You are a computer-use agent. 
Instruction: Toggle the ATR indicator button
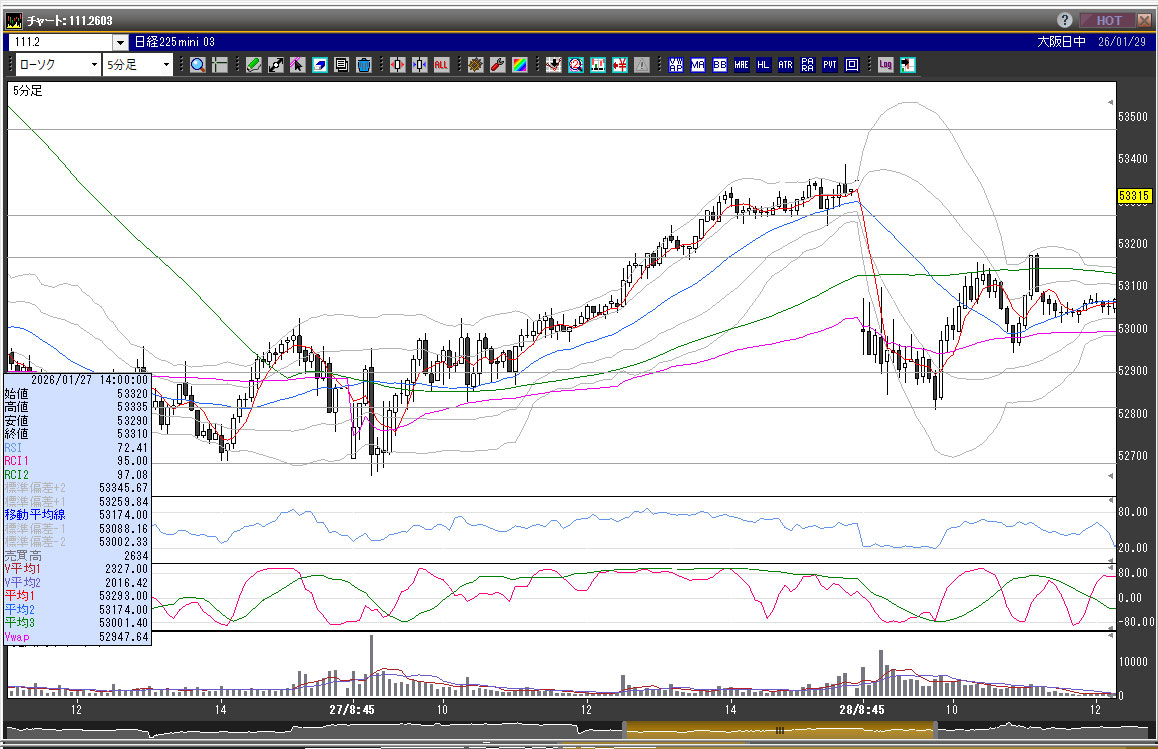pyautogui.click(x=785, y=65)
